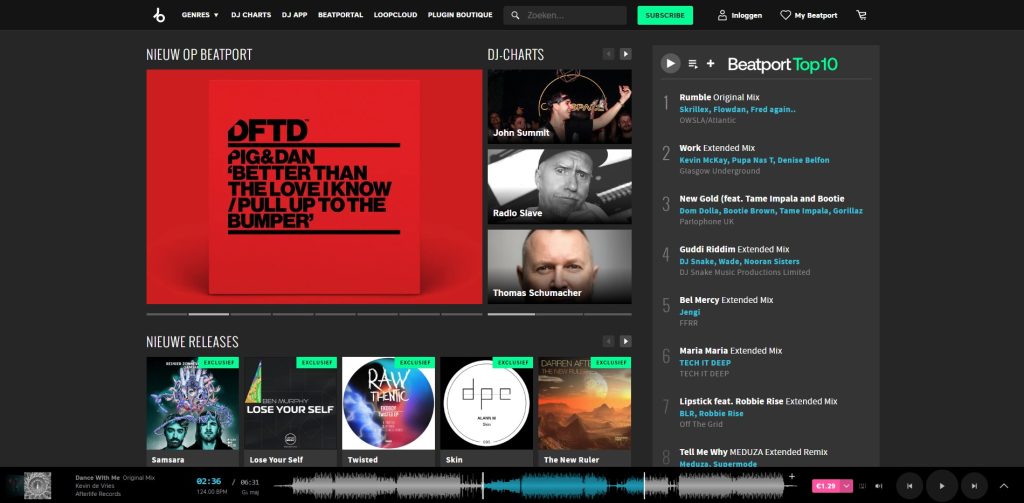Image resolution: width=1024 pixels, height=503 pixels.
Task: Open artist Jengi
Action: tap(690, 312)
